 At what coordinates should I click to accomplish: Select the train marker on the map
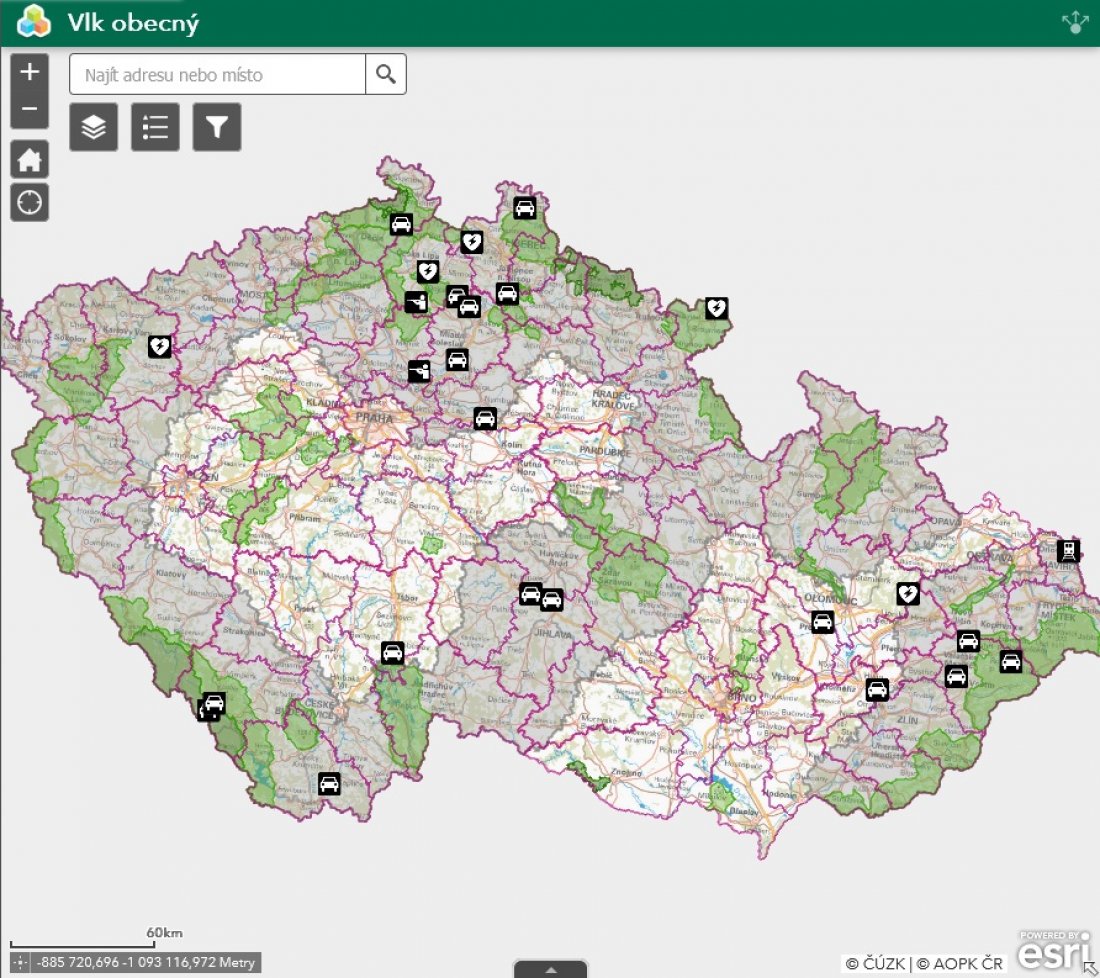point(1068,550)
